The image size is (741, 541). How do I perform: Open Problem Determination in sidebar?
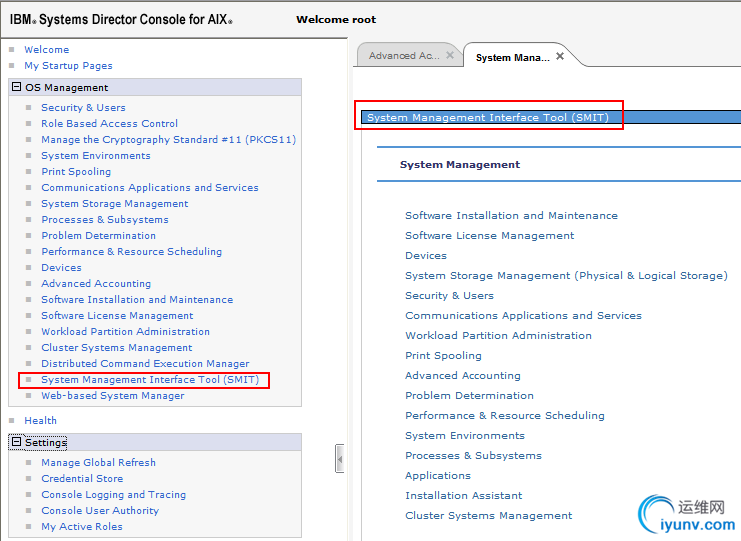[99, 236]
